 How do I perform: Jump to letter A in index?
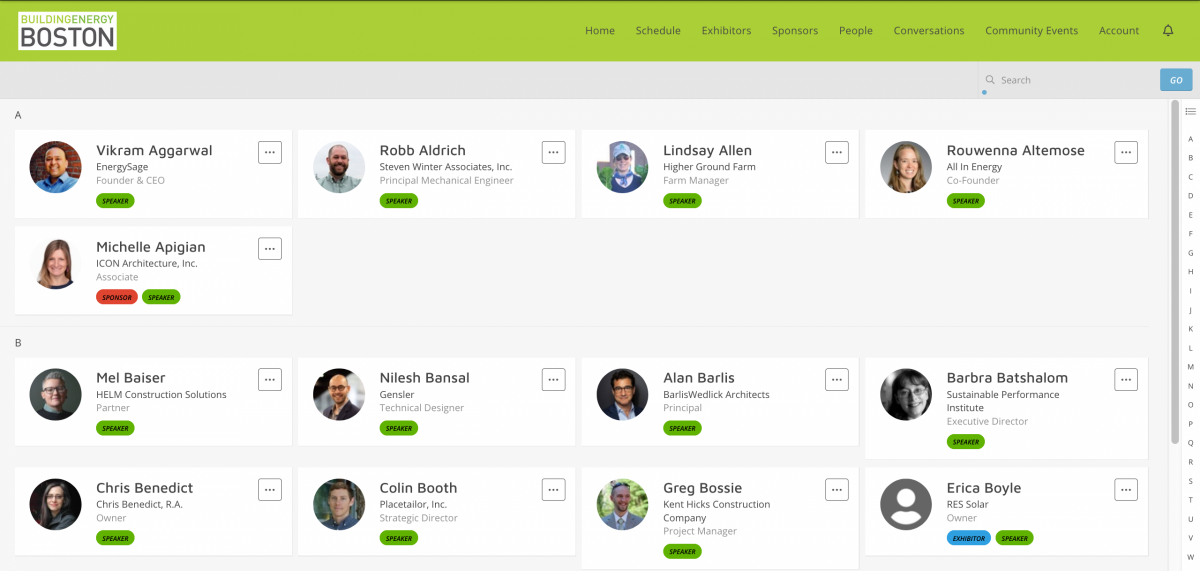(1190, 139)
